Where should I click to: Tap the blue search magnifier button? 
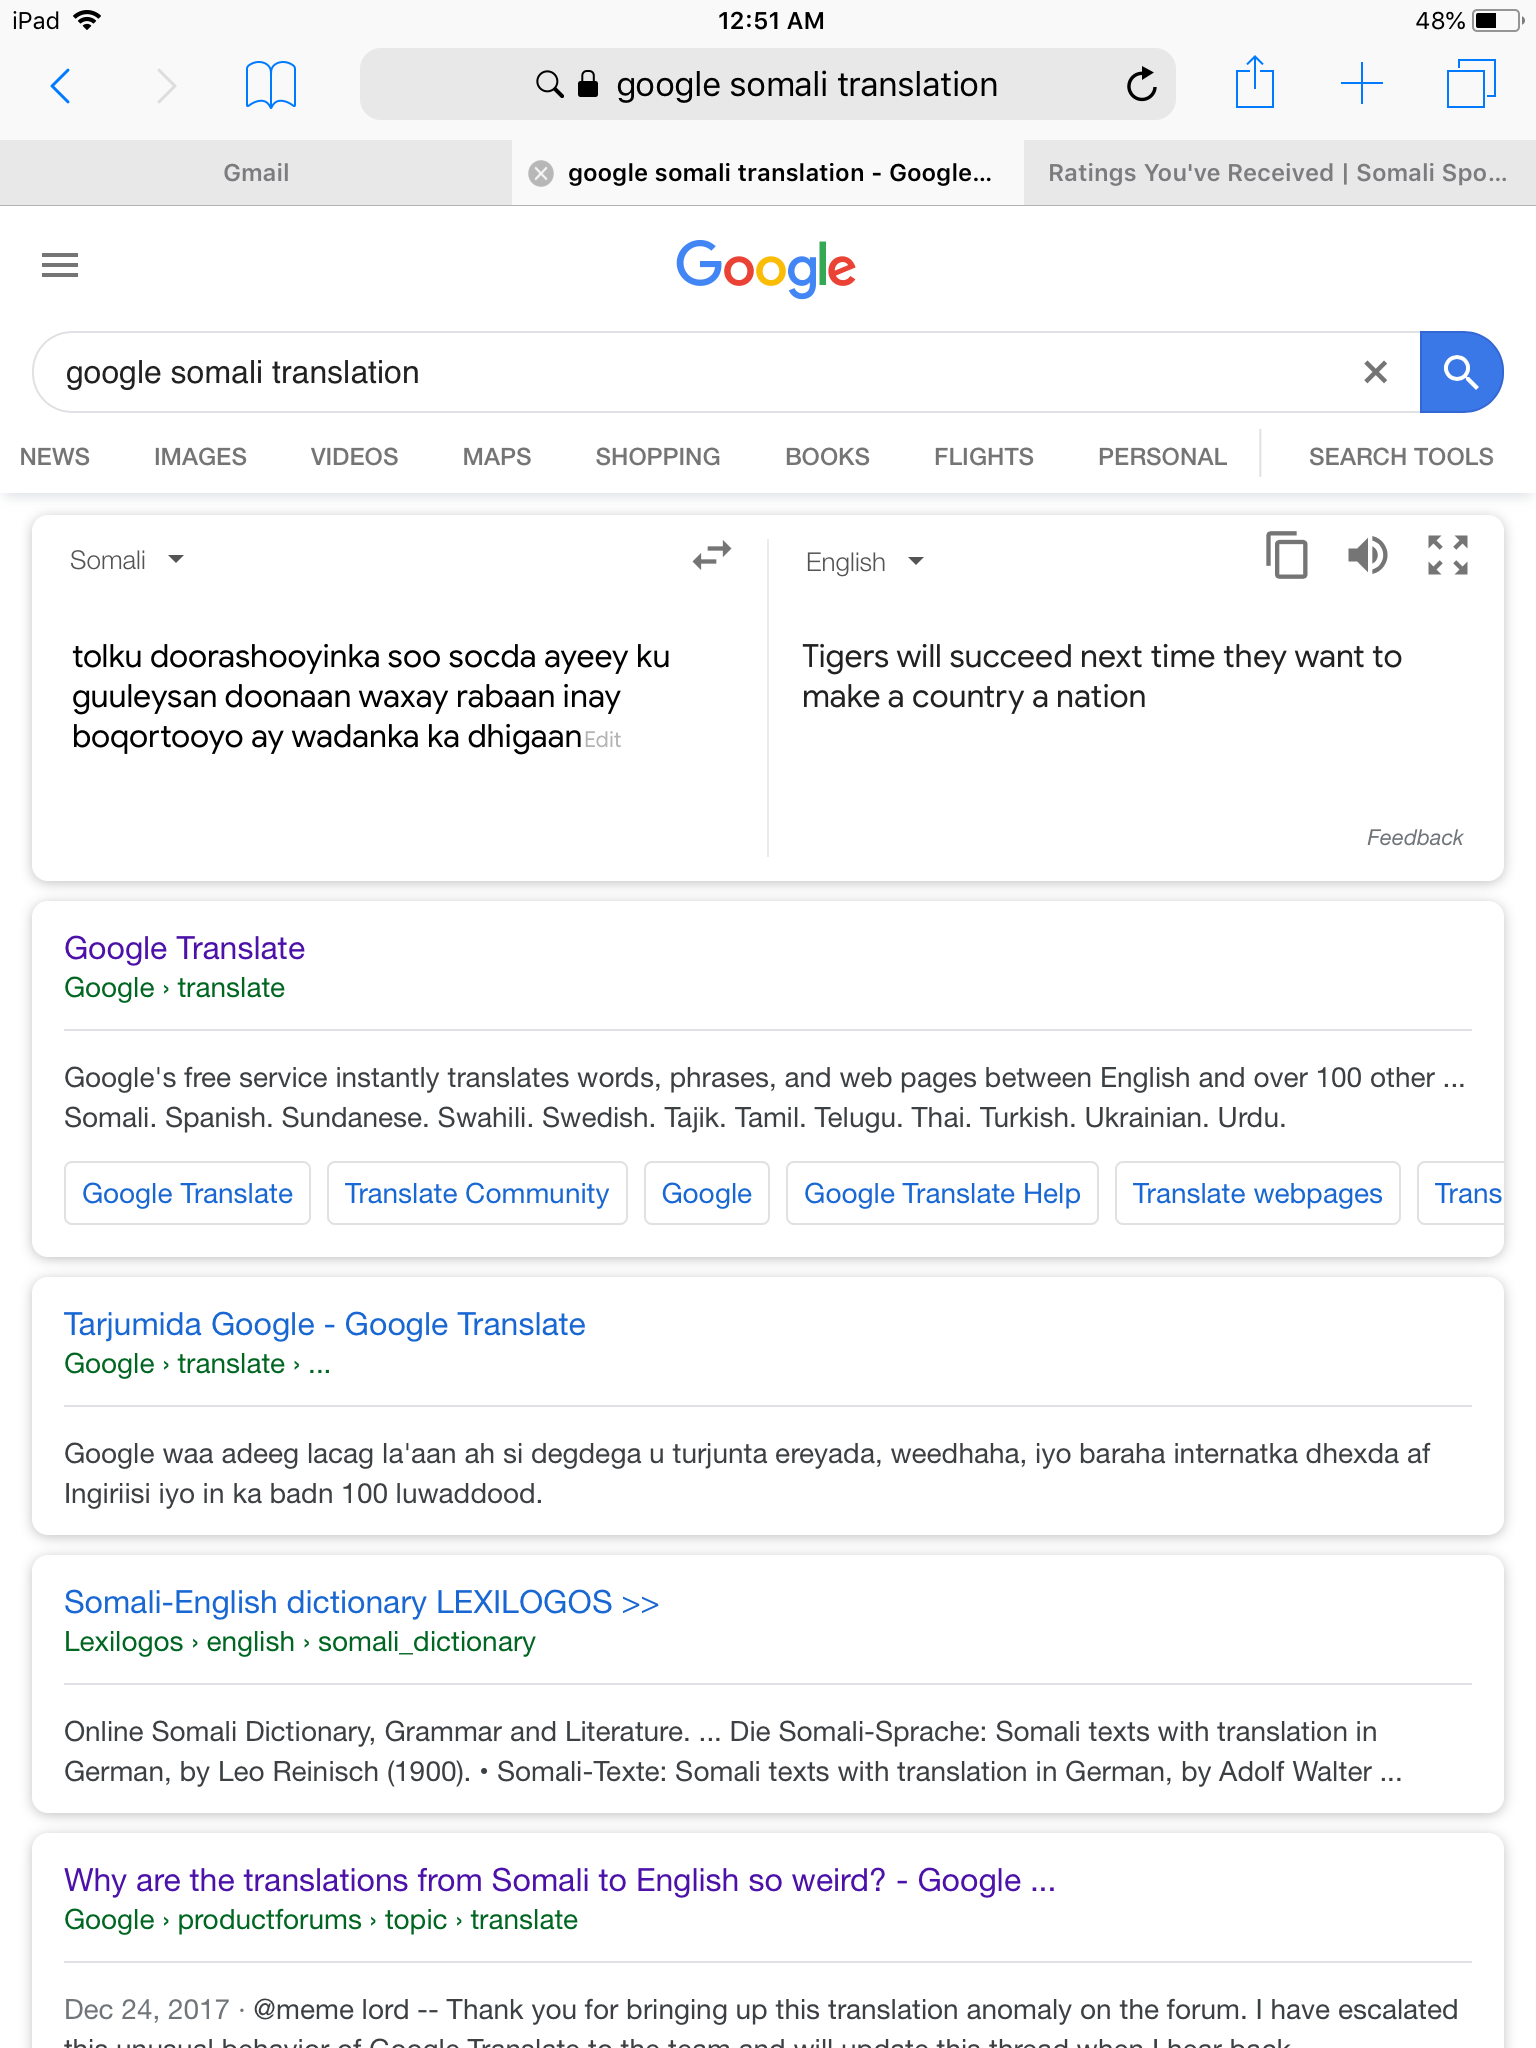pos(1461,372)
